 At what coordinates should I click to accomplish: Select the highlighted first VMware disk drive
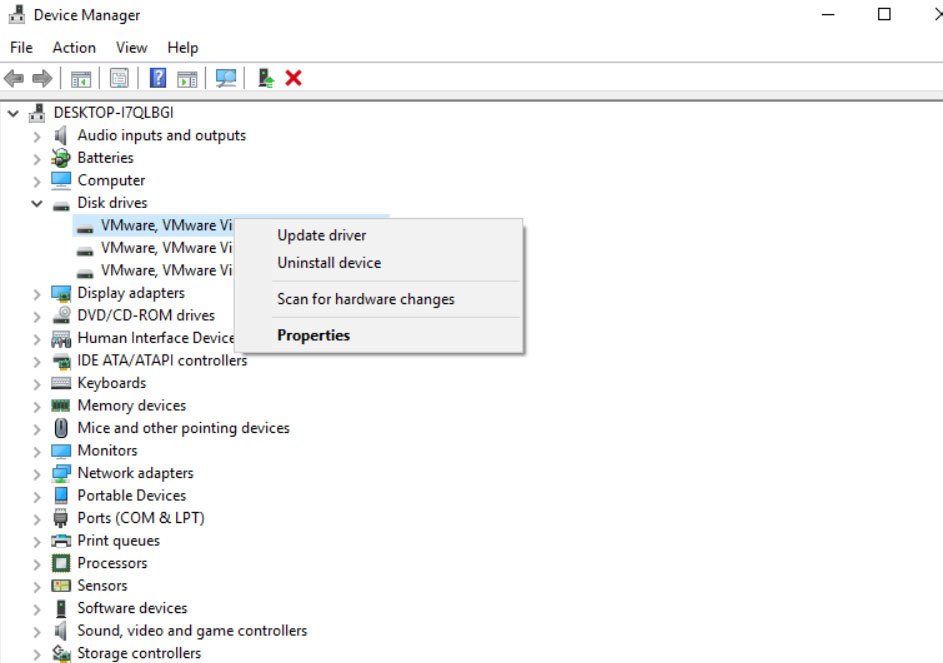point(167,225)
